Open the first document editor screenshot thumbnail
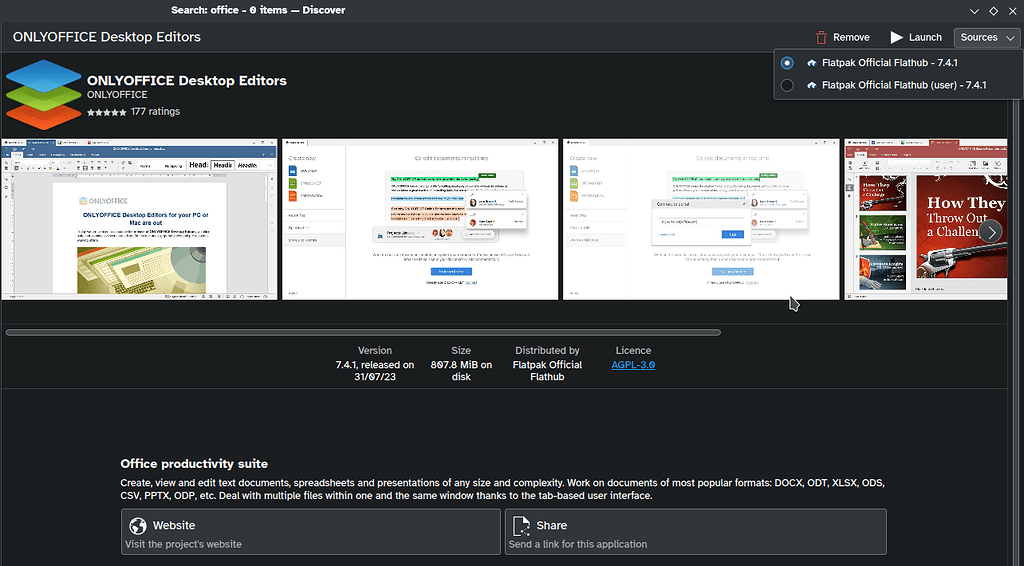Image resolution: width=1024 pixels, height=566 pixels. coord(139,219)
